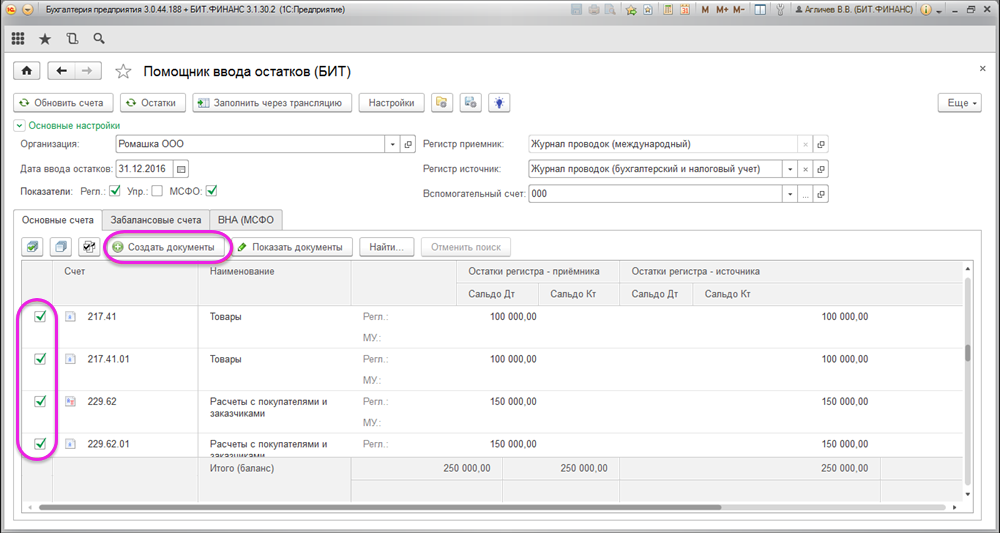Image resolution: width=1000 pixels, height=533 pixels.
Task: Click the search magnifier icon
Action: 98,39
